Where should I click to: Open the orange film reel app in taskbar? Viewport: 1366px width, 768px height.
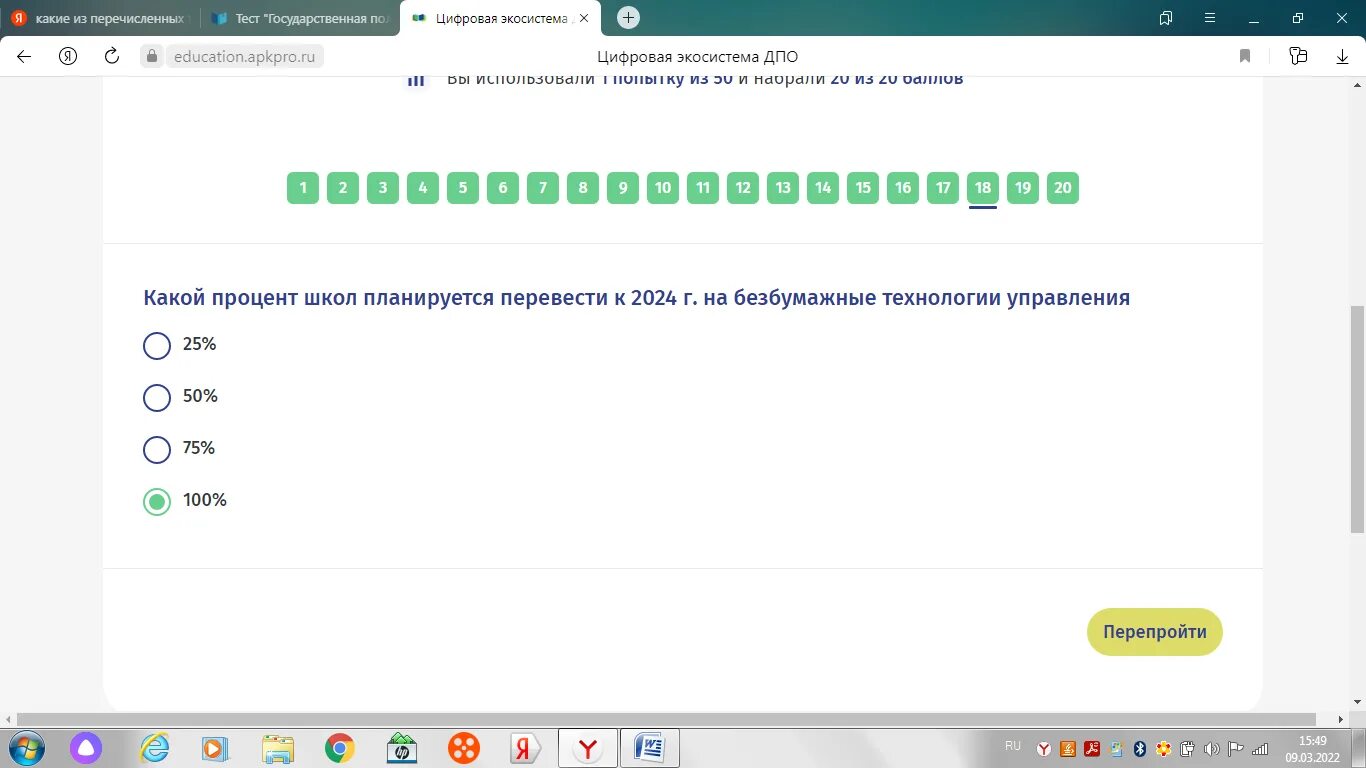[463, 748]
